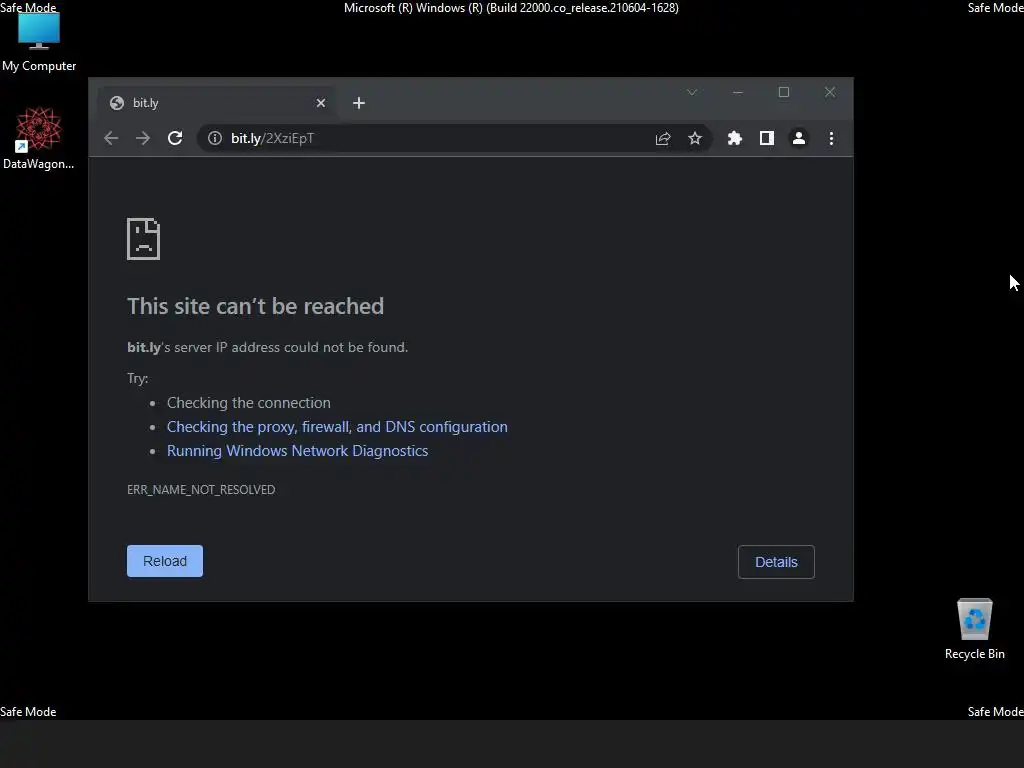Select the bit.ly tab
This screenshot has height=768, width=1024.
[217, 103]
